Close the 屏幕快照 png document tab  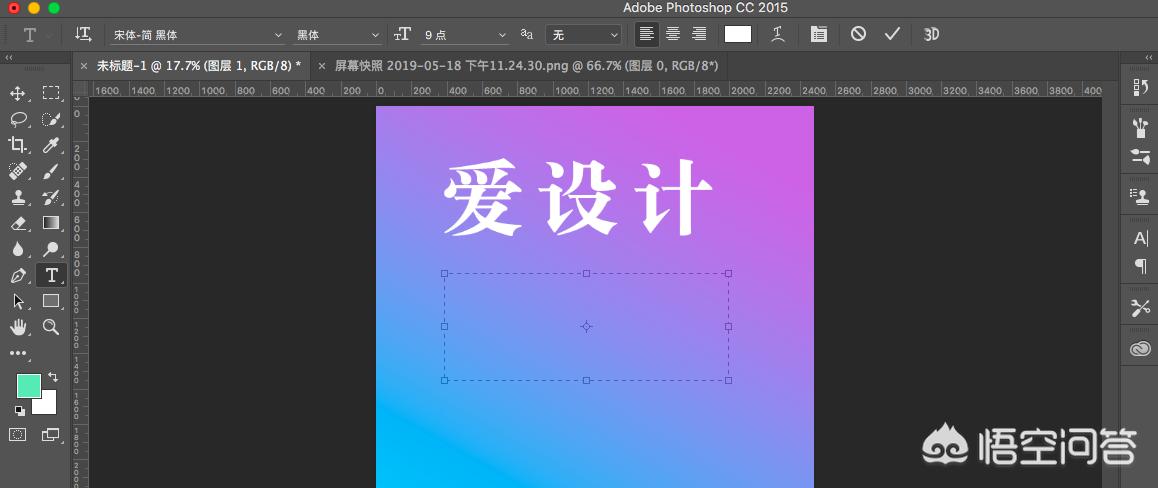321,66
